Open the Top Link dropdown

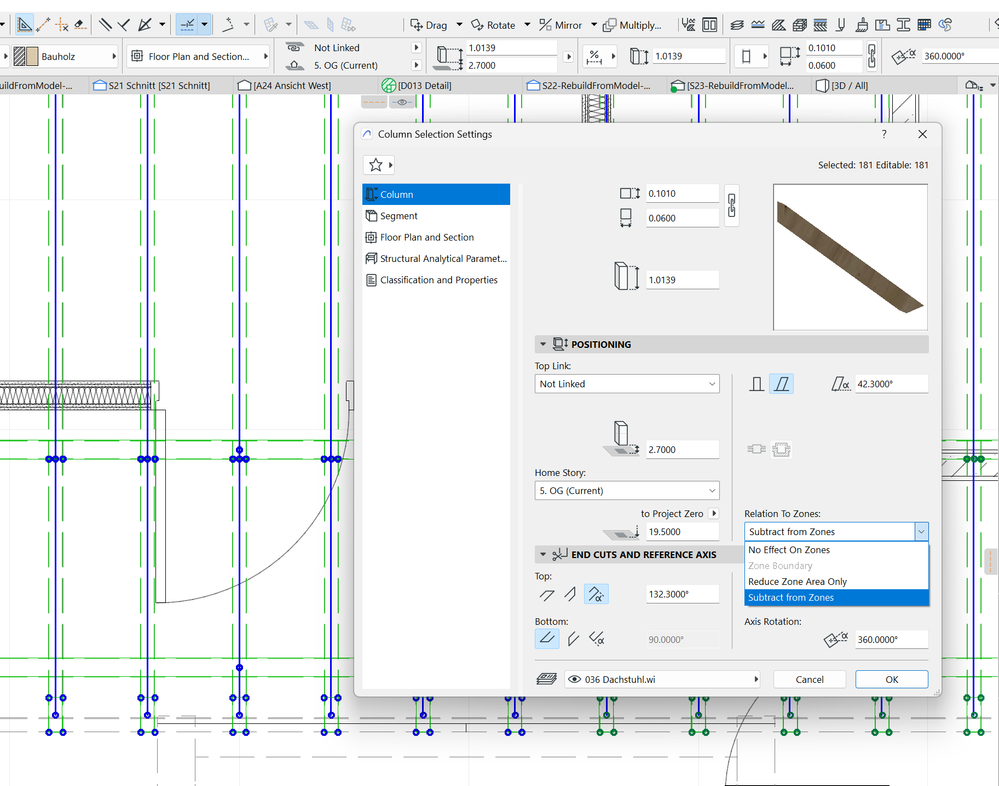click(x=627, y=384)
